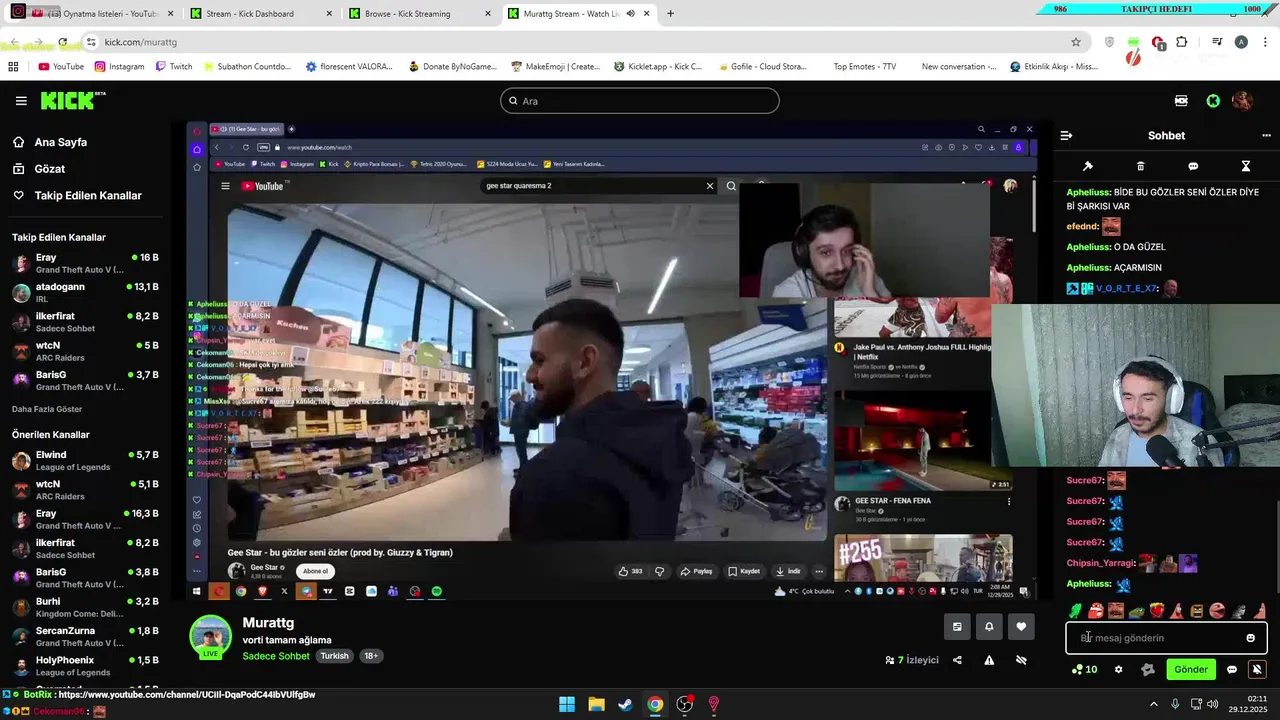1280x720 pixels.
Task: Open the Sohbet three-dot options menu
Action: click(1266, 135)
